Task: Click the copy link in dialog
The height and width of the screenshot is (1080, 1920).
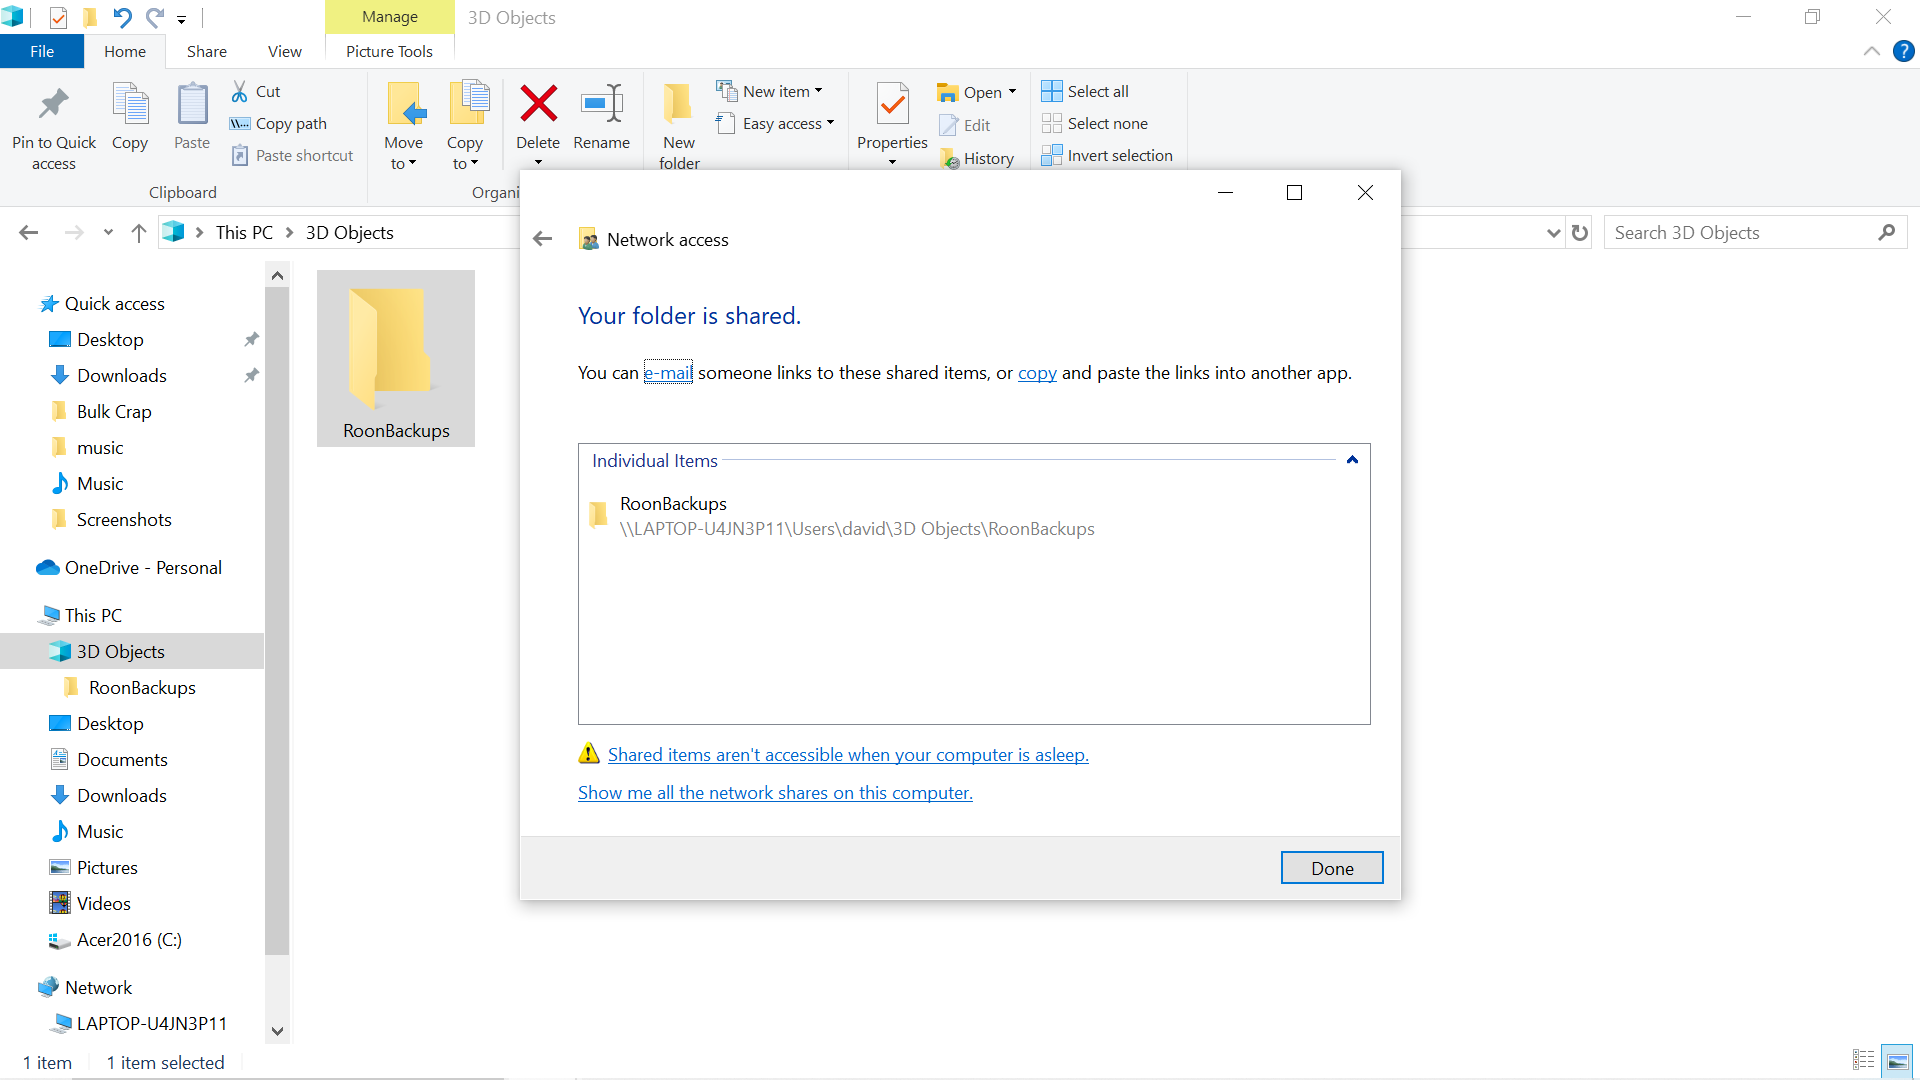Action: point(1037,373)
